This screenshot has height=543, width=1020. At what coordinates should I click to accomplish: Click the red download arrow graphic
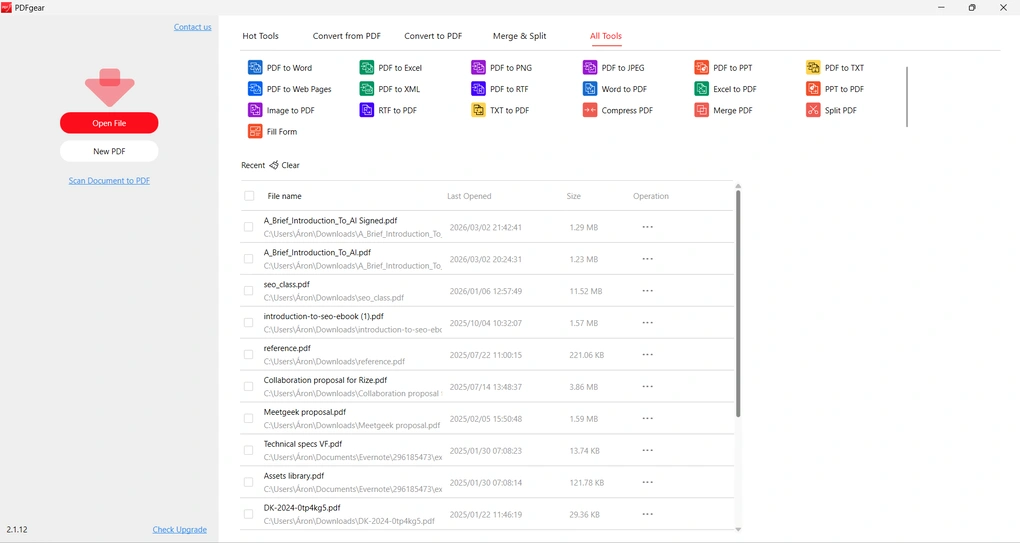pos(109,87)
